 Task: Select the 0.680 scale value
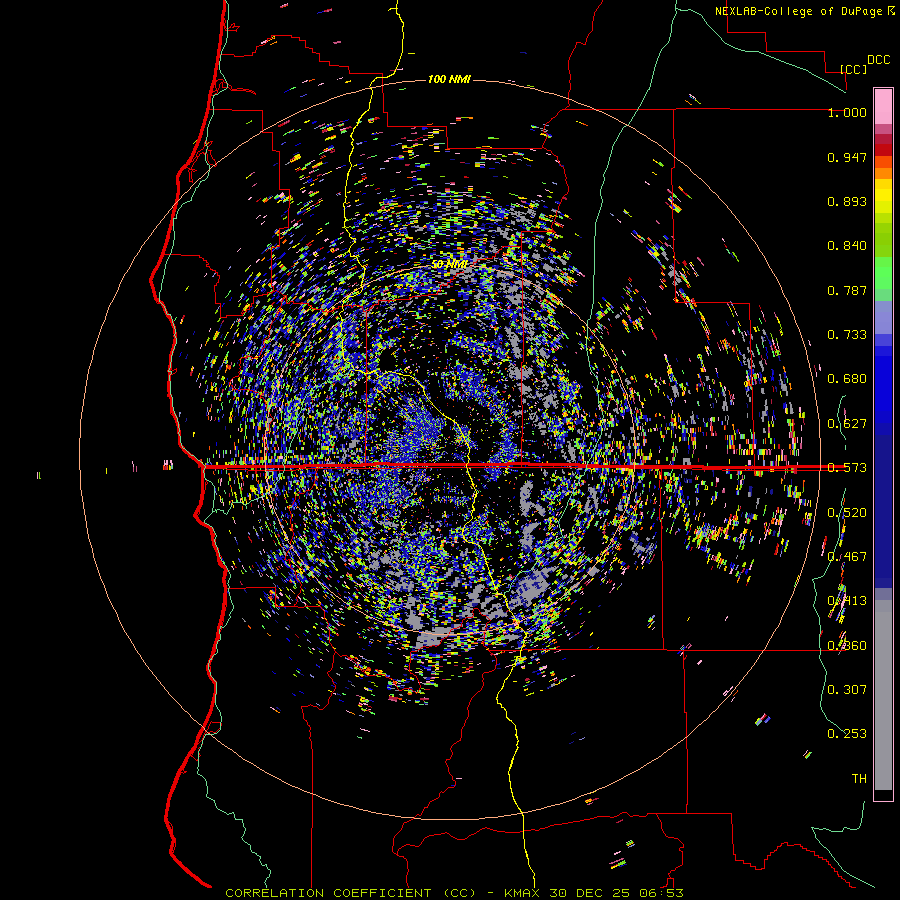[x=847, y=379]
